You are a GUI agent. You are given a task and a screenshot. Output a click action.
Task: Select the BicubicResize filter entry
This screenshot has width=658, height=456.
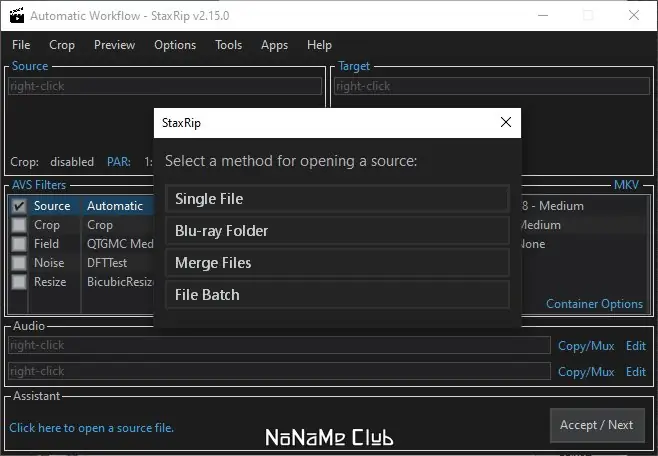120,281
